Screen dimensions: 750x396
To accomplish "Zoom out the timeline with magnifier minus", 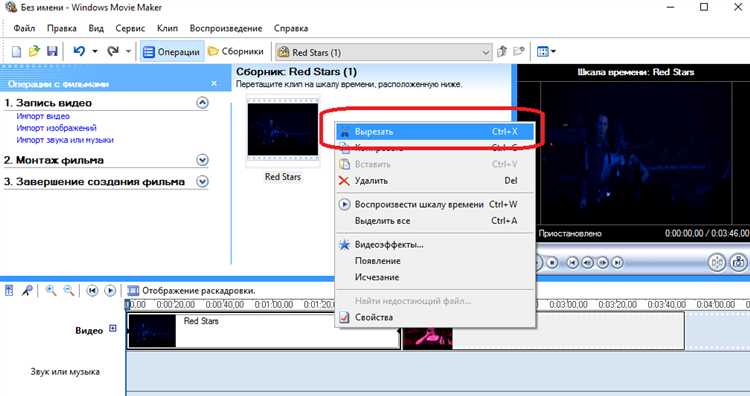I will [x=69, y=290].
